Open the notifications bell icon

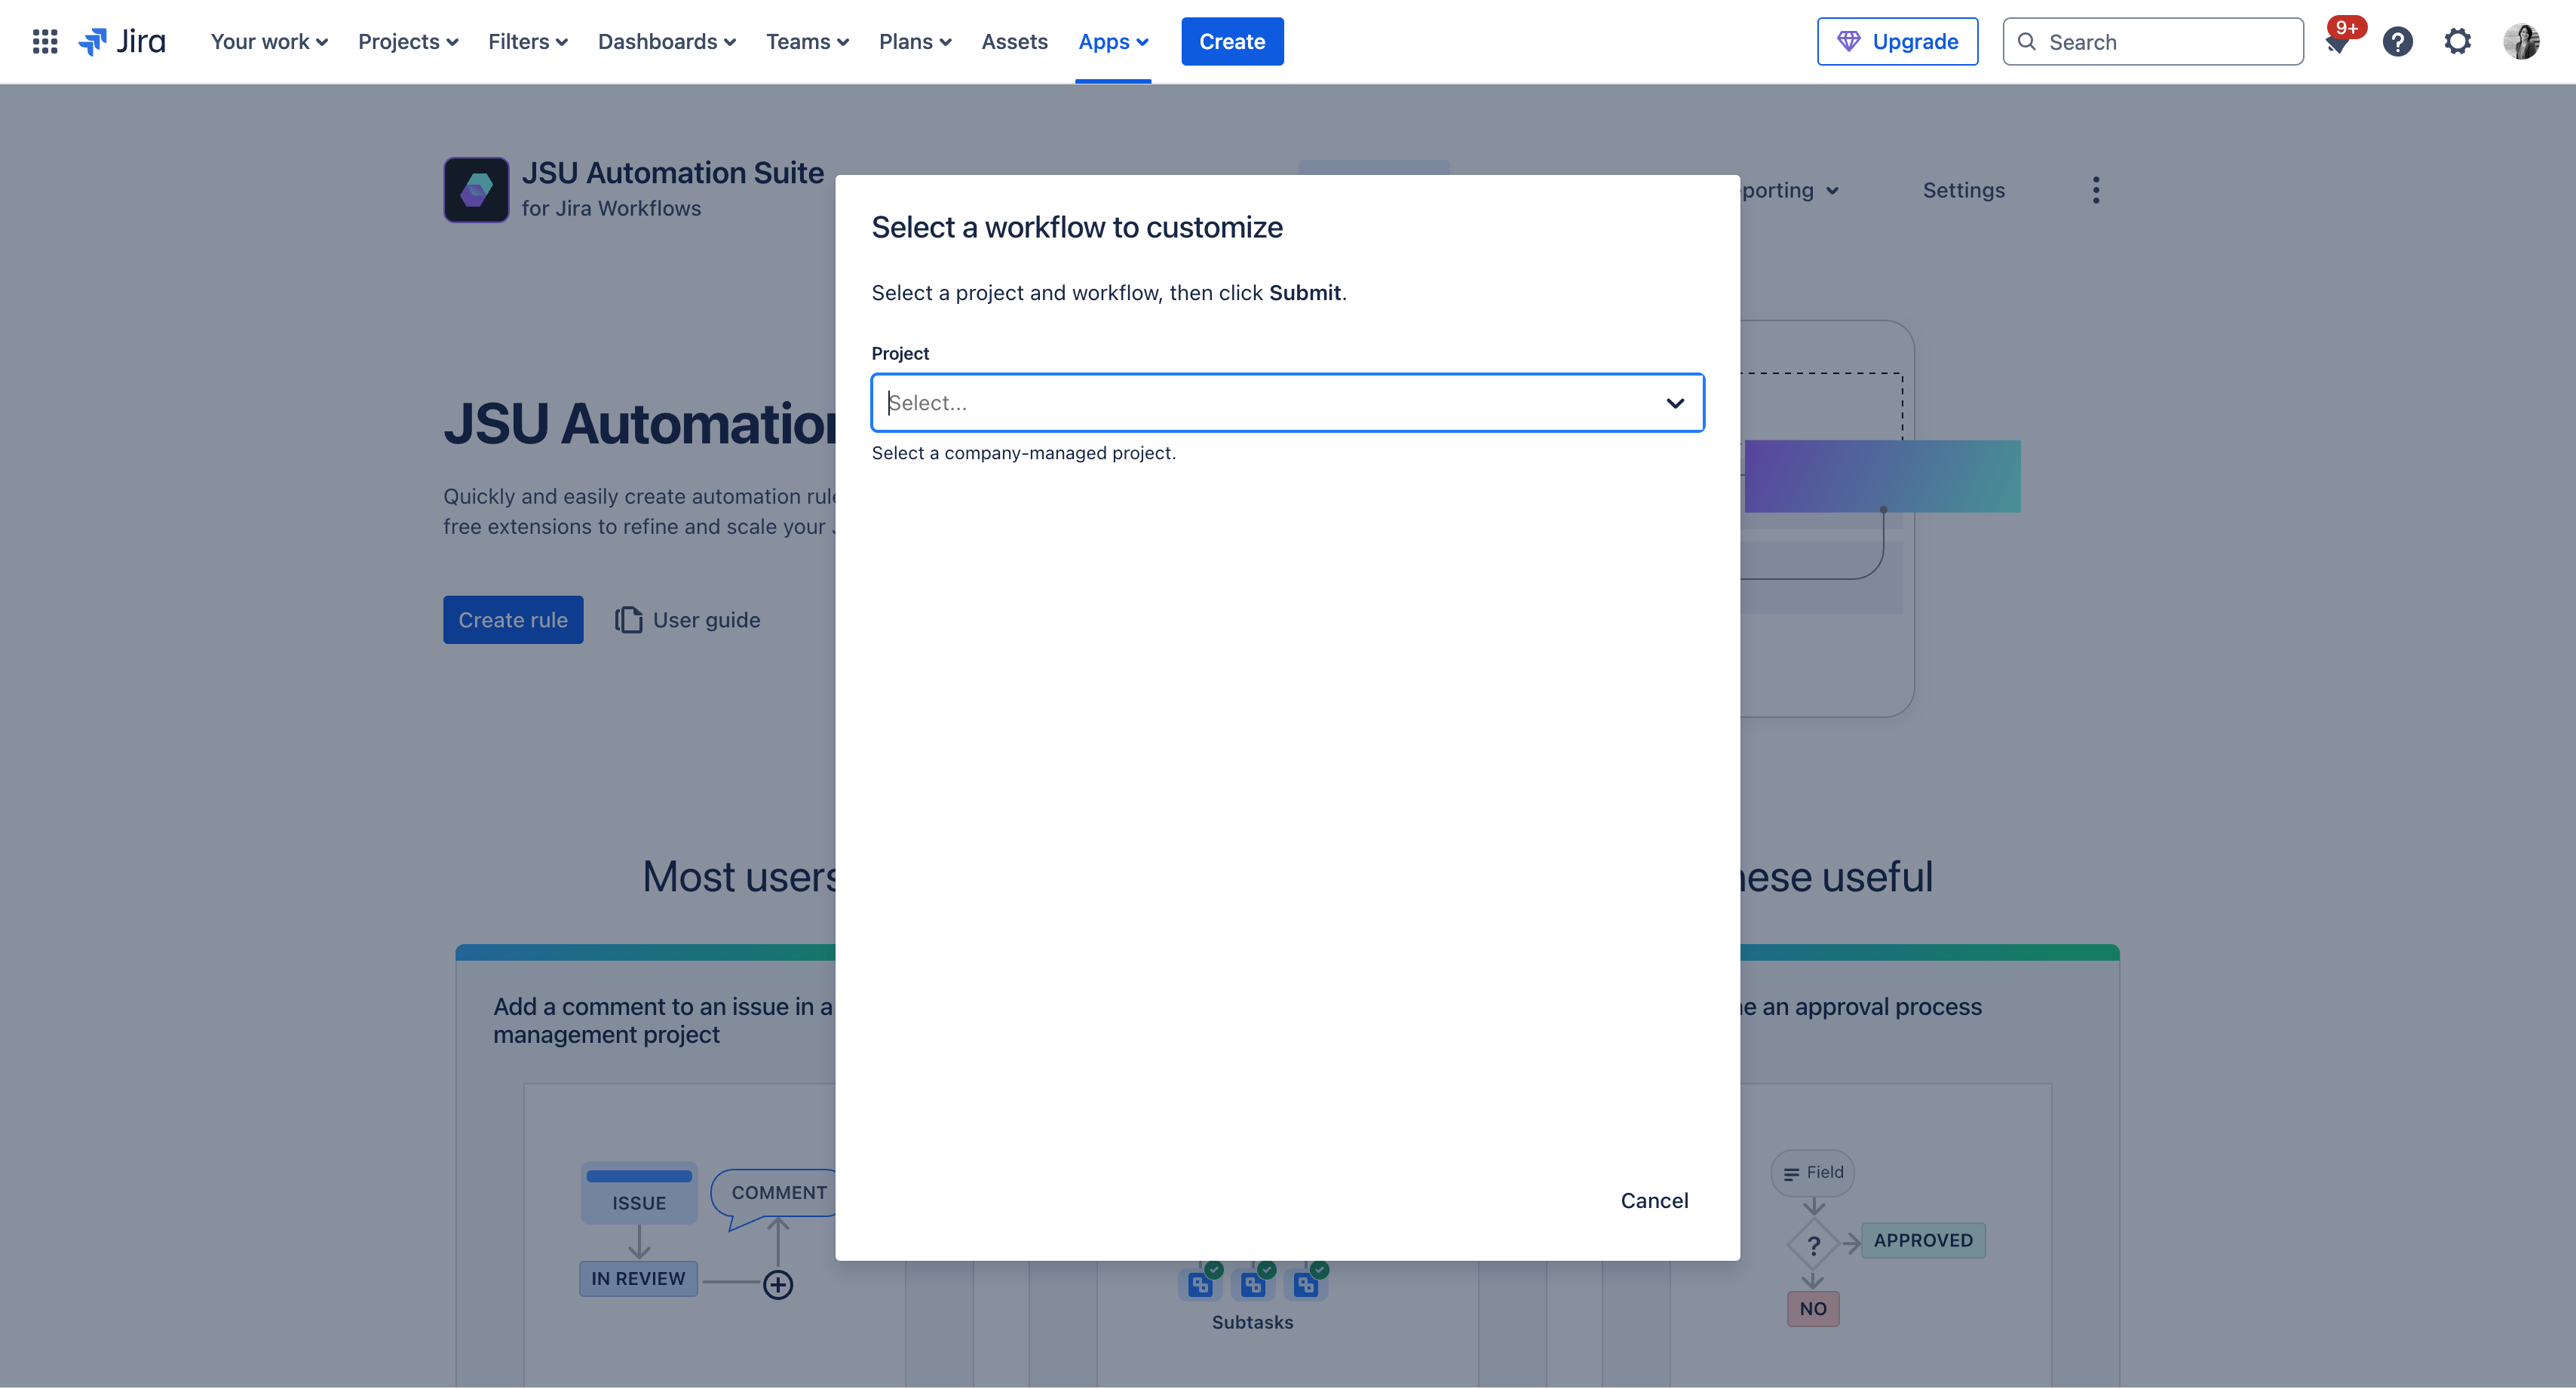[2337, 42]
